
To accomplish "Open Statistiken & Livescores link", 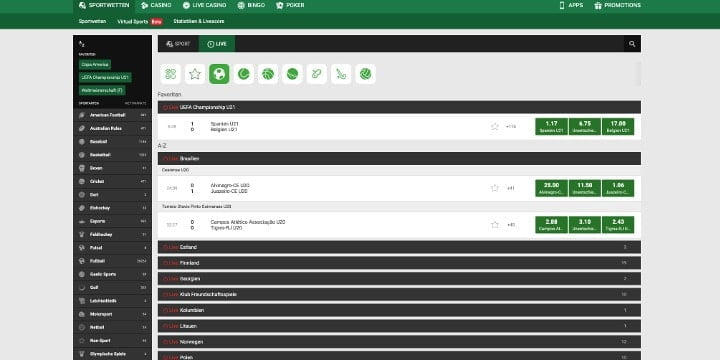I will [x=199, y=21].
